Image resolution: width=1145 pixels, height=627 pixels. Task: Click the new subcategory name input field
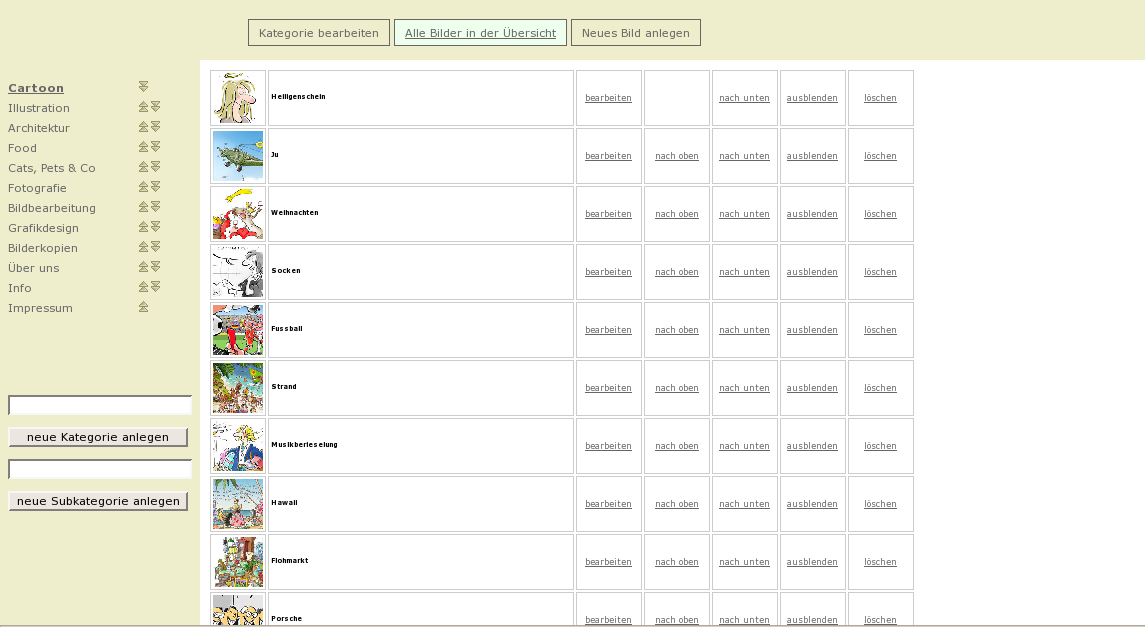click(x=100, y=469)
